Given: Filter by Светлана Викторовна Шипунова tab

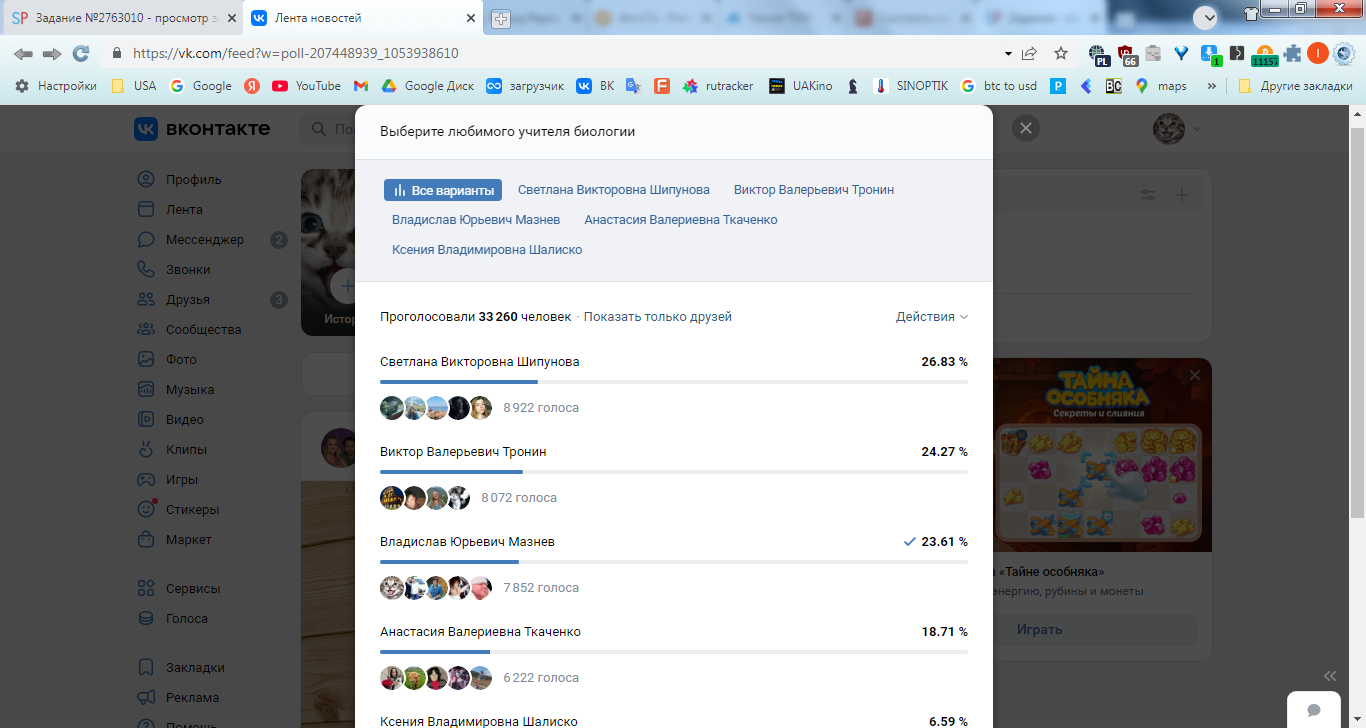Looking at the screenshot, I should coord(614,190).
